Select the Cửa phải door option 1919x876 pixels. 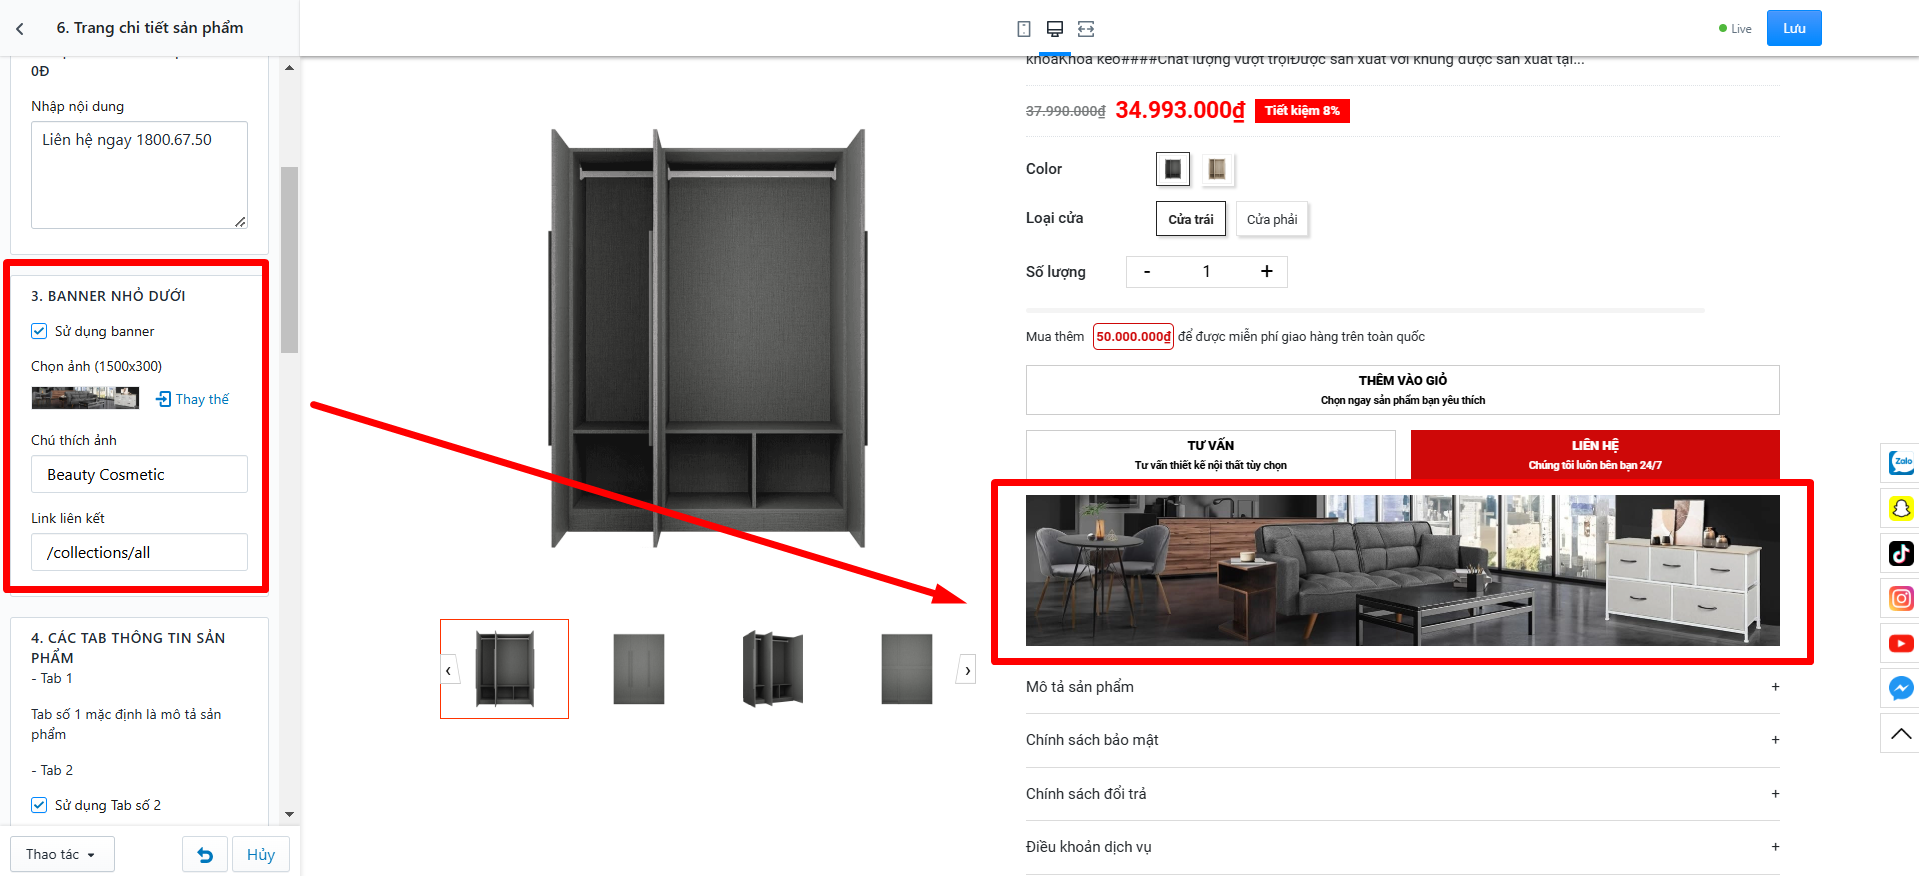pyautogui.click(x=1272, y=219)
